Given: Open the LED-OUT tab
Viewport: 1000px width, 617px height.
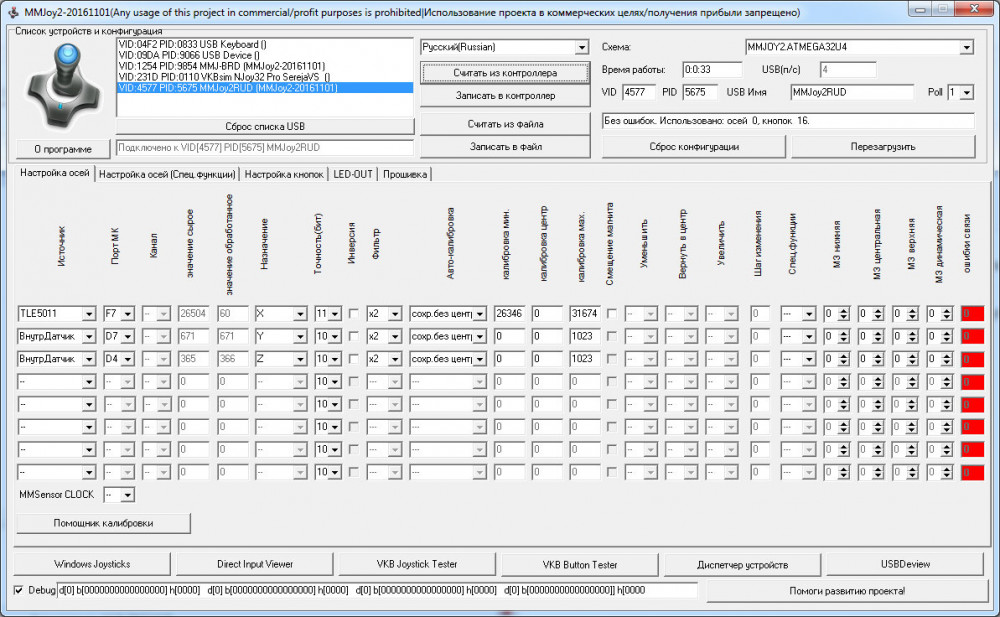Looking at the screenshot, I should pyautogui.click(x=353, y=174).
